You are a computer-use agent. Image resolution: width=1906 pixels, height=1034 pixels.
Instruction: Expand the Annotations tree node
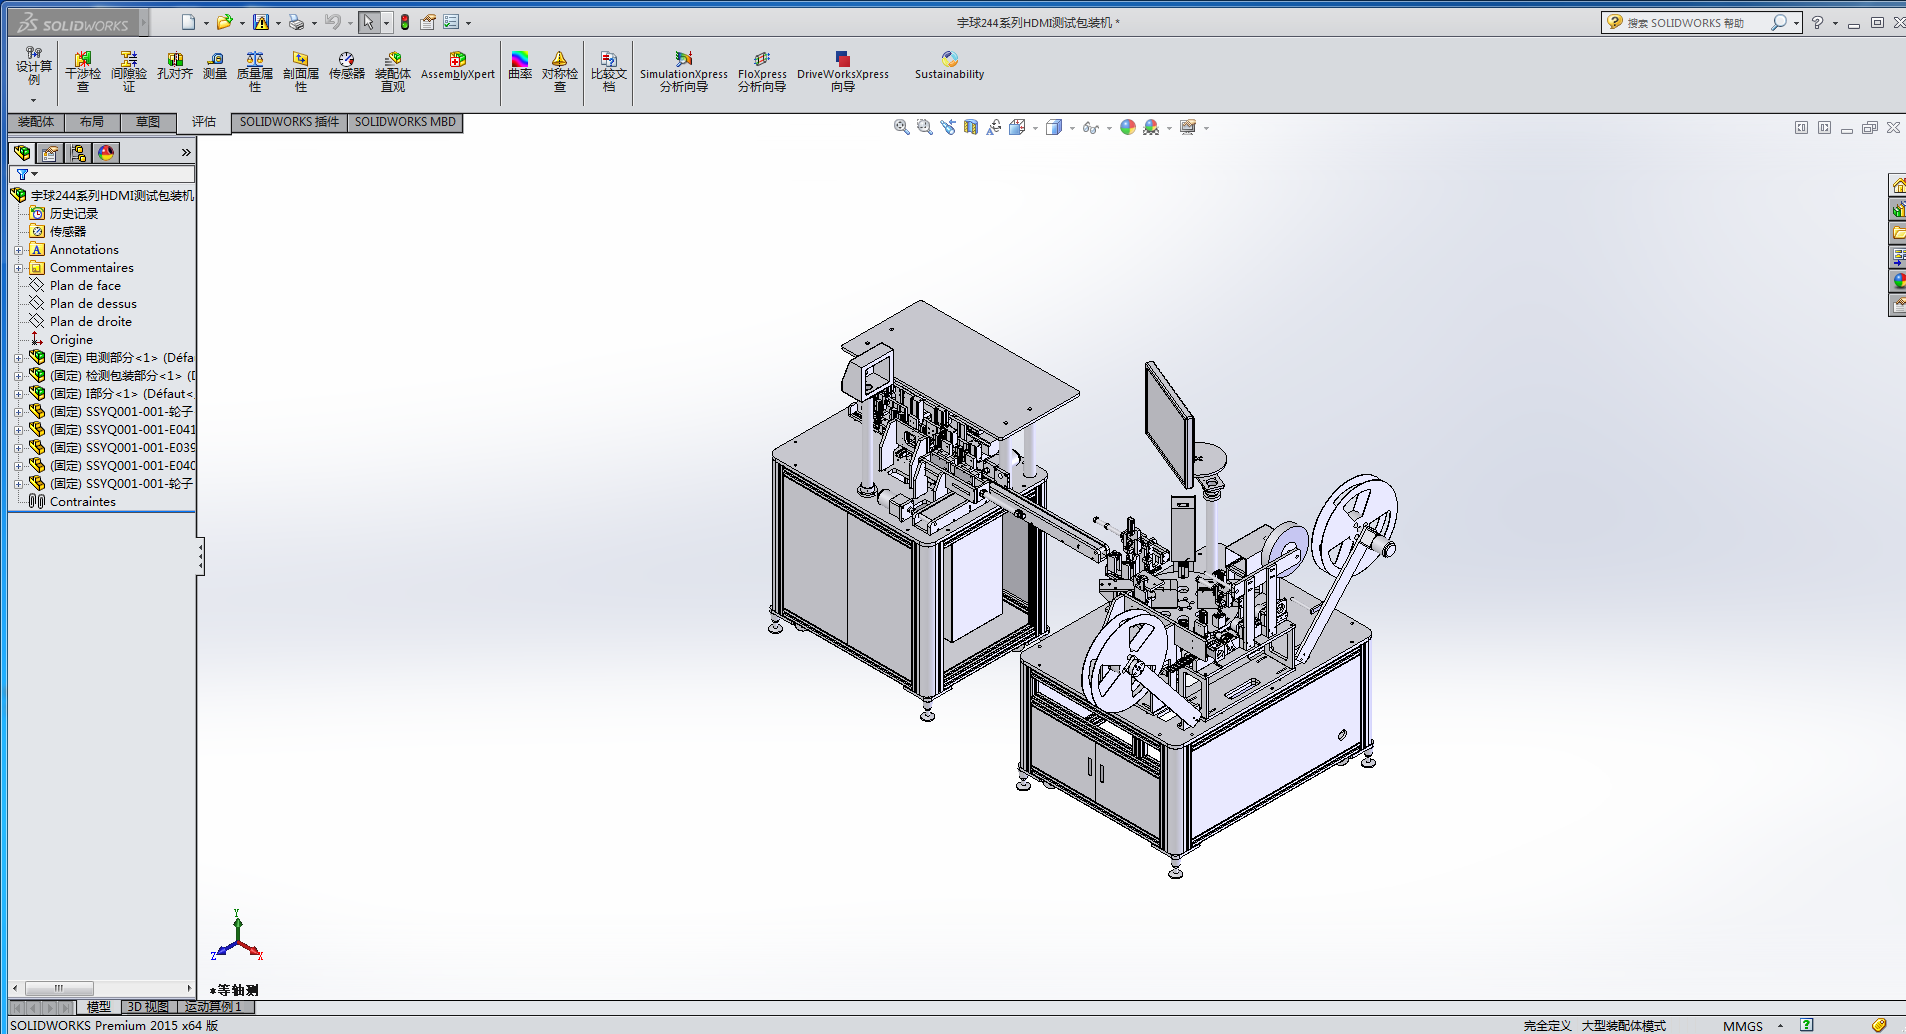coord(18,250)
